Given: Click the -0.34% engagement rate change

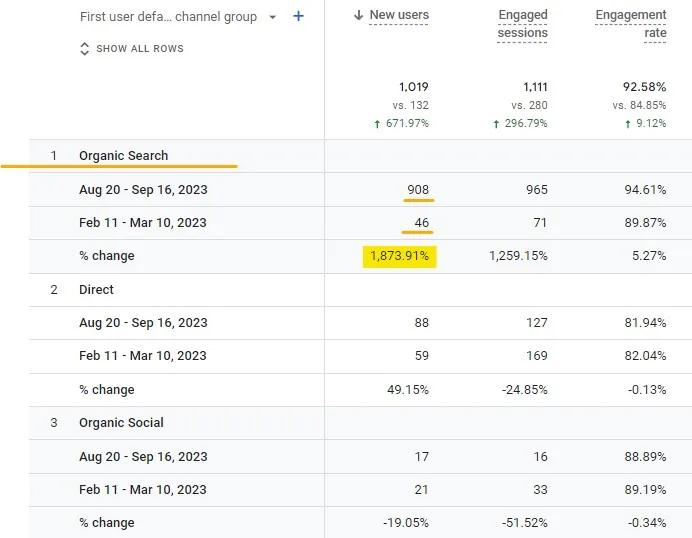Looking at the screenshot, I should pos(647,523).
